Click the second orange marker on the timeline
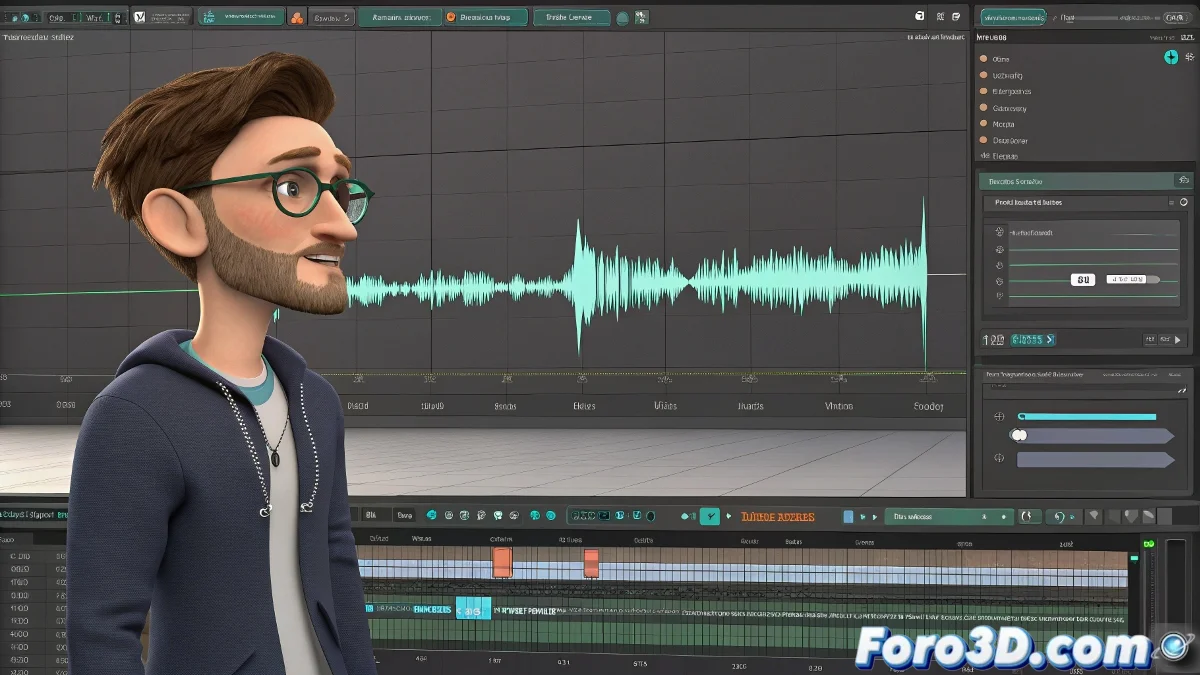 [x=591, y=563]
